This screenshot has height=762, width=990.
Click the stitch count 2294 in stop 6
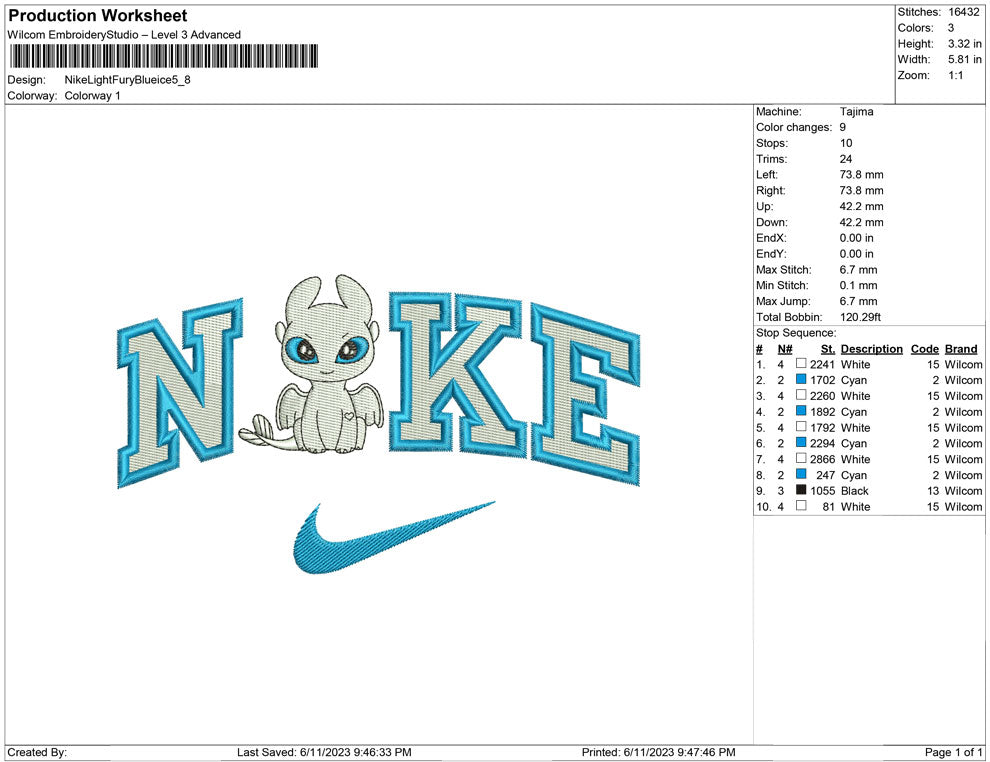pos(823,443)
